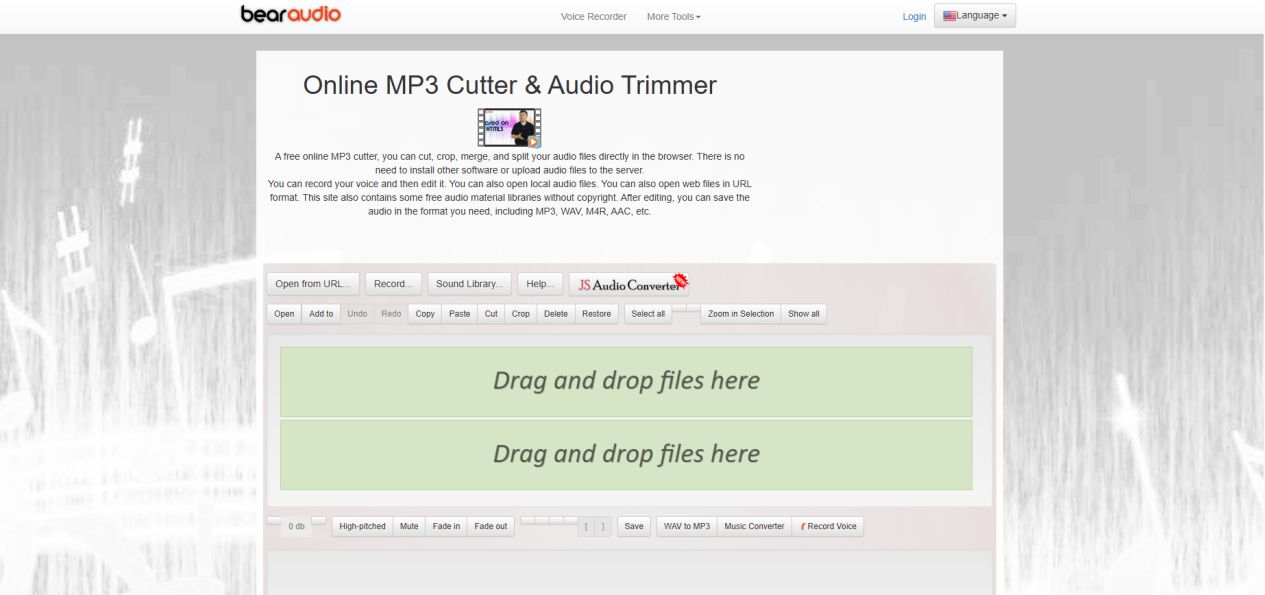This screenshot has width=1265, height=595.
Task: Crop audio to selection
Action: tap(520, 314)
